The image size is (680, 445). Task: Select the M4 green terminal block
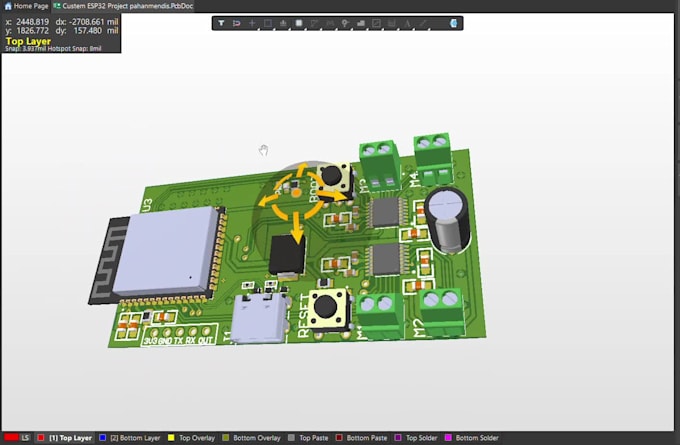(433, 158)
